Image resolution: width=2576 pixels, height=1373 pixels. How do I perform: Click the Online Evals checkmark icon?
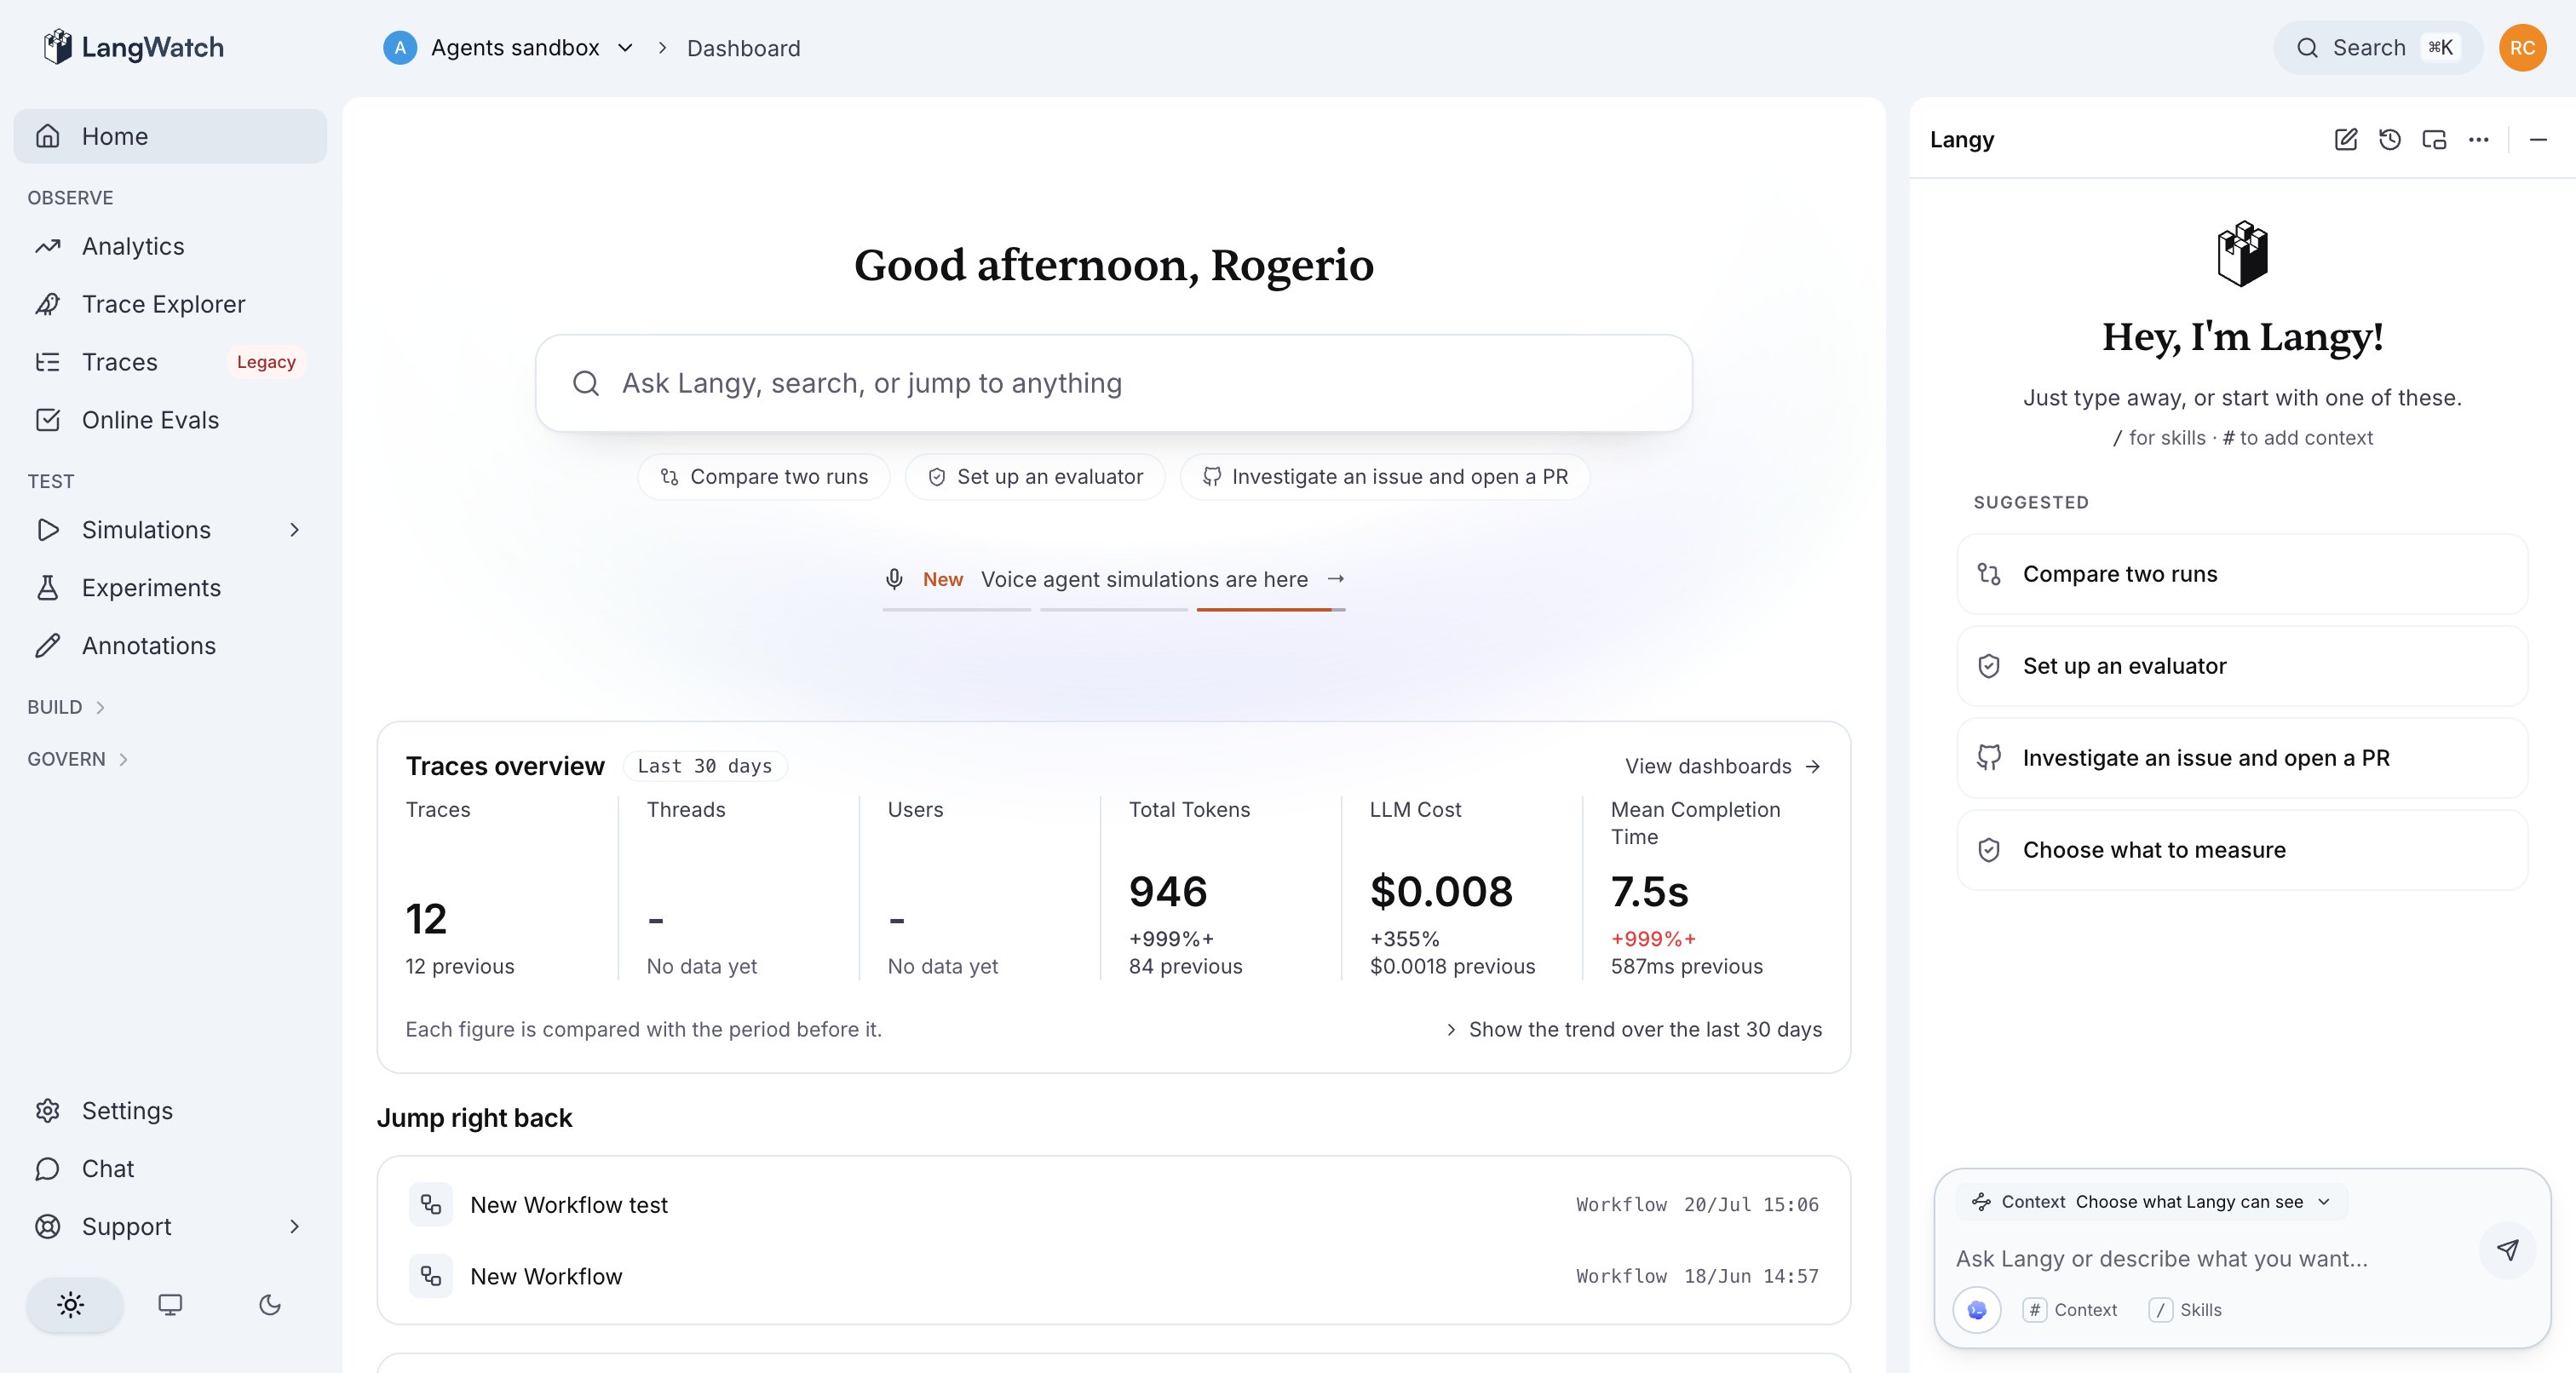(x=48, y=420)
